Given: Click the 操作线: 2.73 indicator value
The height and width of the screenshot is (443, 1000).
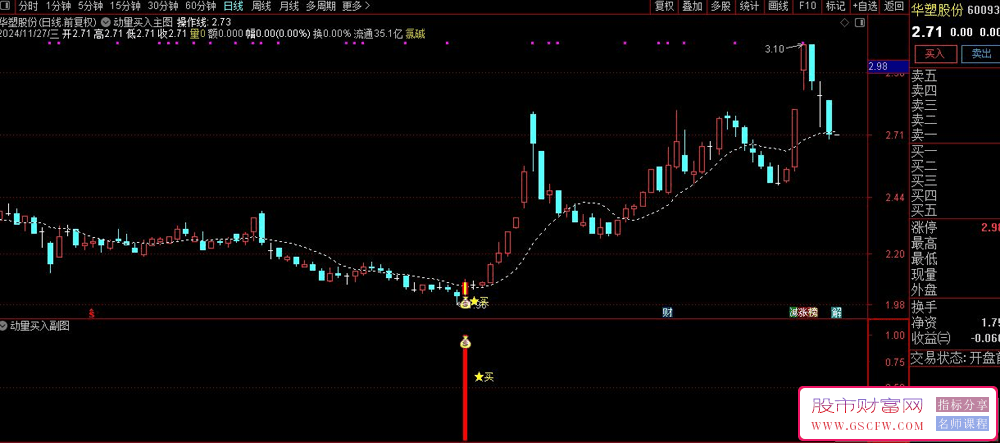Looking at the screenshot, I should (203, 21).
